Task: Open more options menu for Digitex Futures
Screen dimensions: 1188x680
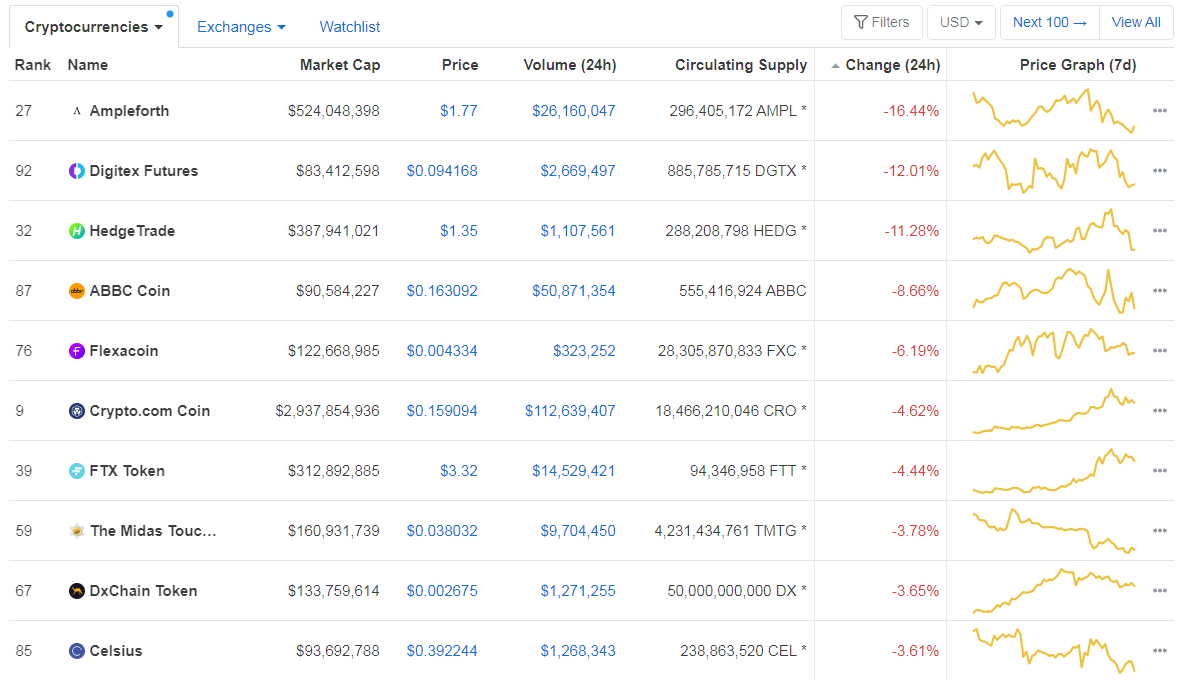Action: pyautogui.click(x=1159, y=170)
